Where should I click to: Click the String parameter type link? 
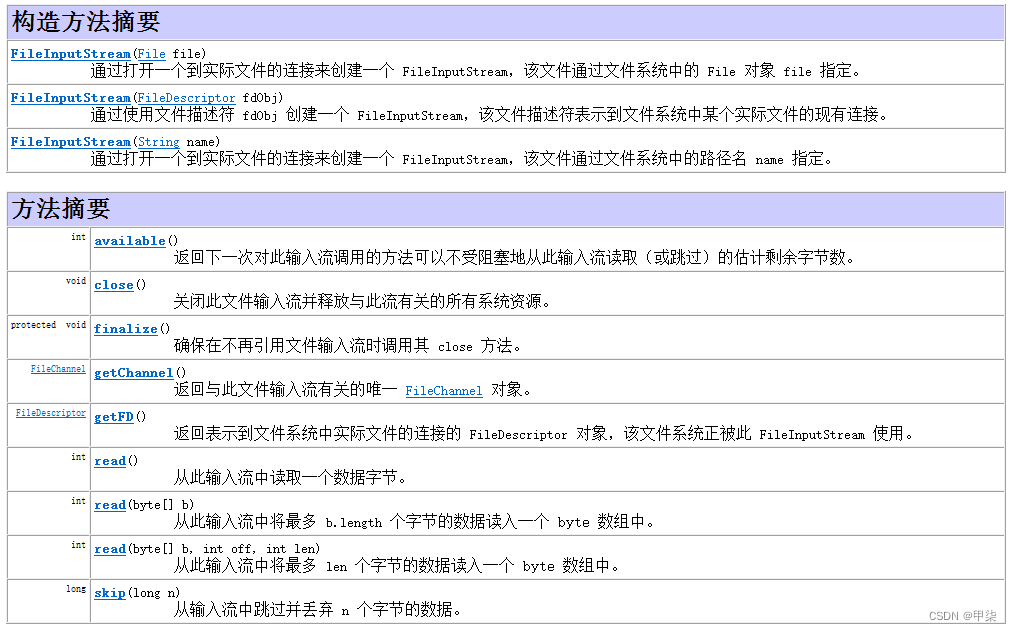pyautogui.click(x=157, y=141)
